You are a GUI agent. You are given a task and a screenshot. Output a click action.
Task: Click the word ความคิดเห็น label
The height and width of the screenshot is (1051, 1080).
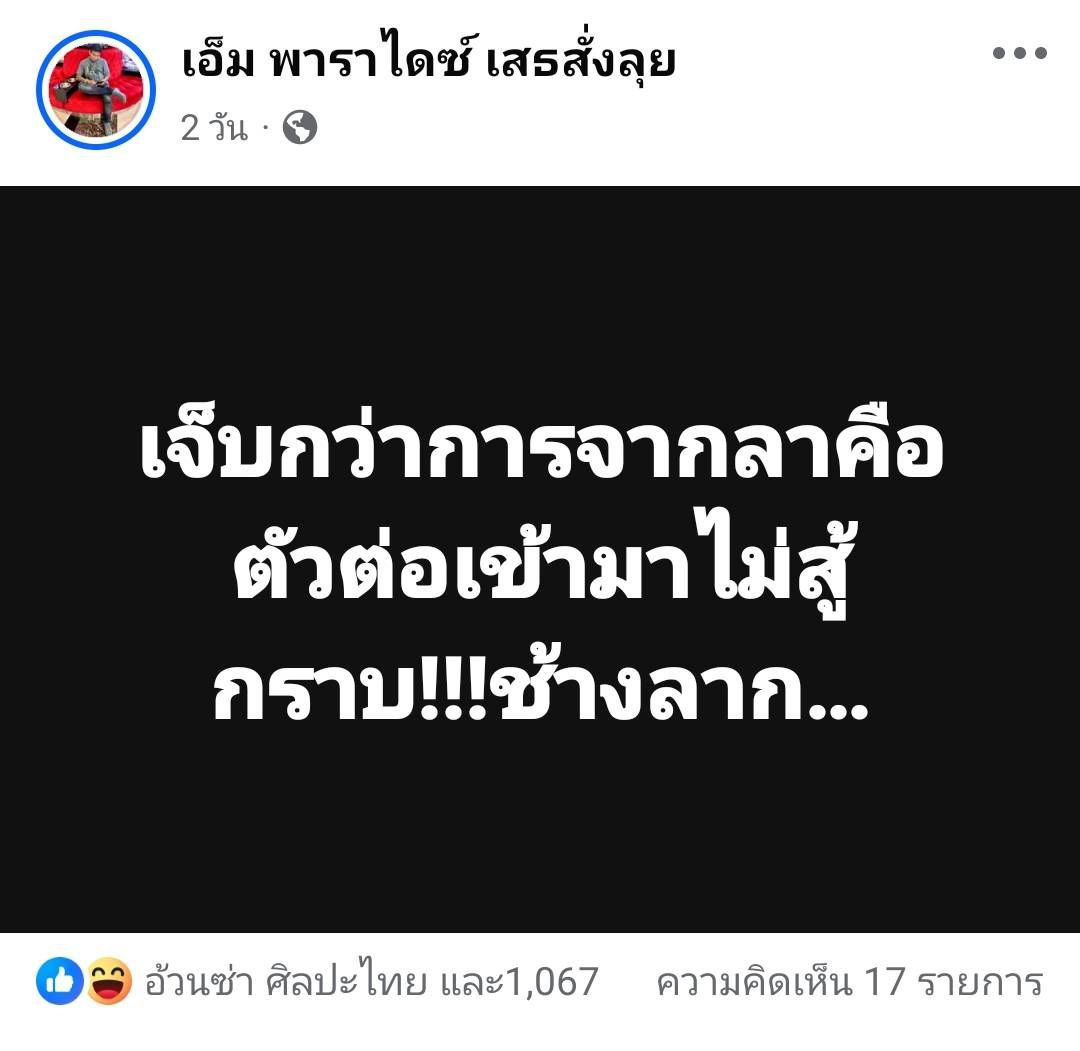(x=754, y=981)
